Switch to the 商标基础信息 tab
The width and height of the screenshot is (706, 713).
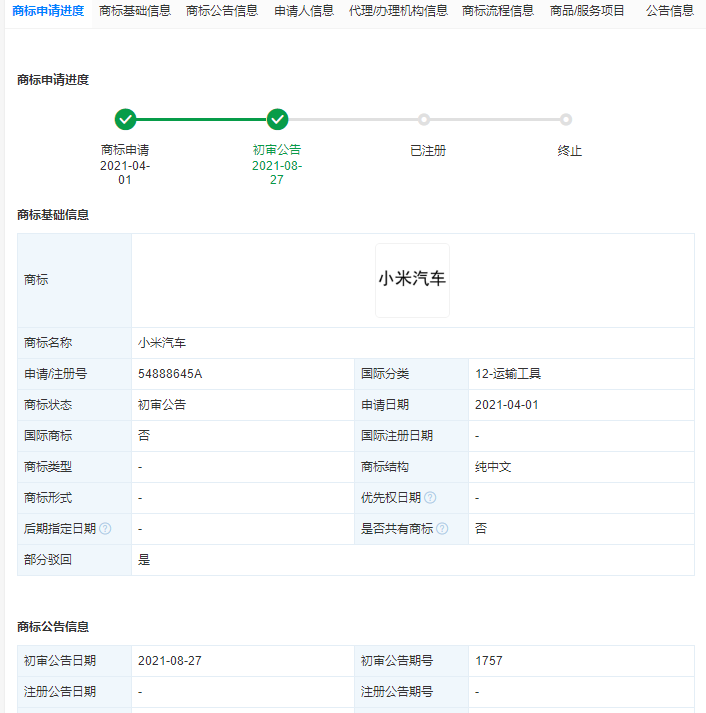pyautogui.click(x=135, y=11)
